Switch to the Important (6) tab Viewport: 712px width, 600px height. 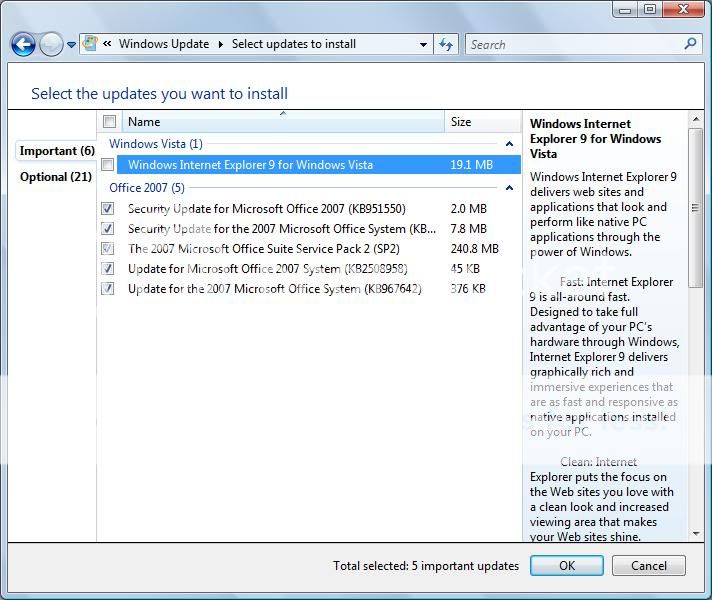point(57,151)
